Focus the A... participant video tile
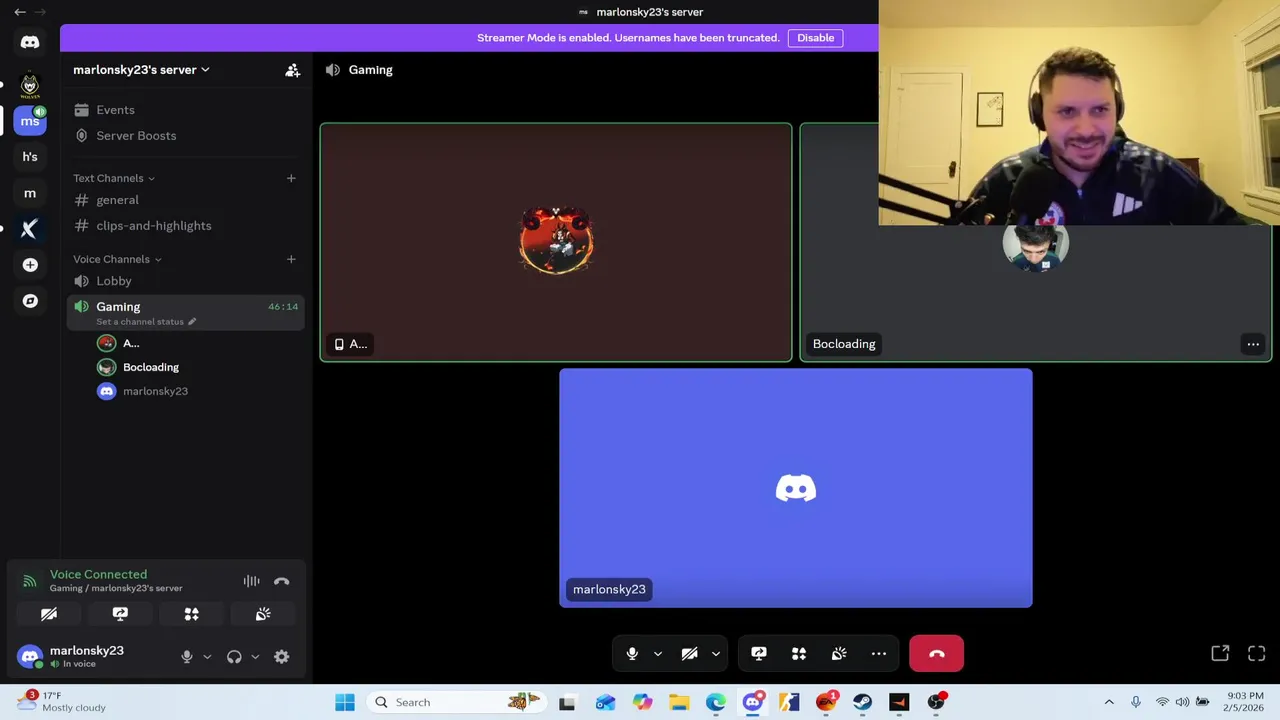The image size is (1280, 720). tap(556, 242)
